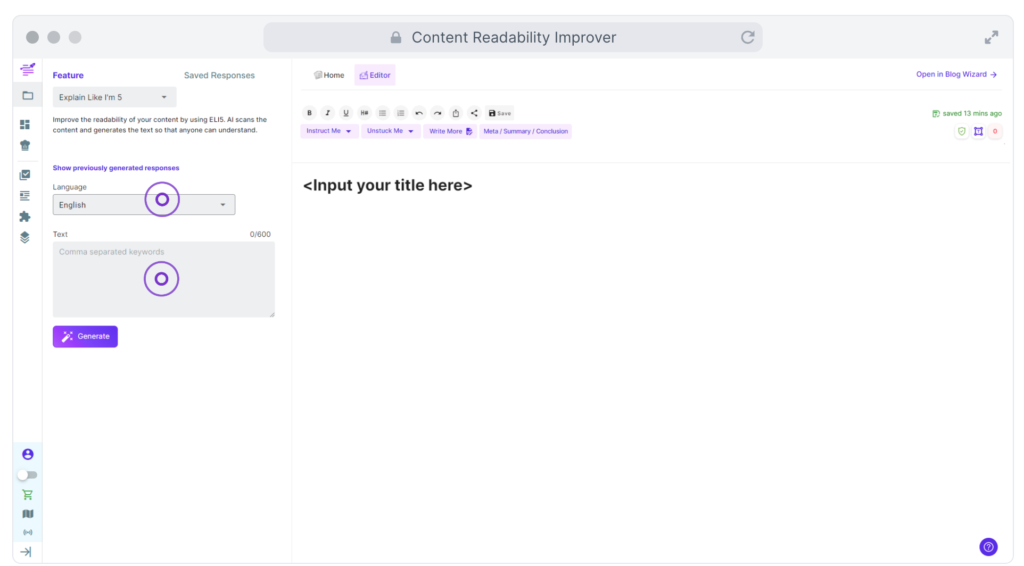The height and width of the screenshot is (566, 1024).
Task: Click the red zero counter badge
Action: click(995, 131)
